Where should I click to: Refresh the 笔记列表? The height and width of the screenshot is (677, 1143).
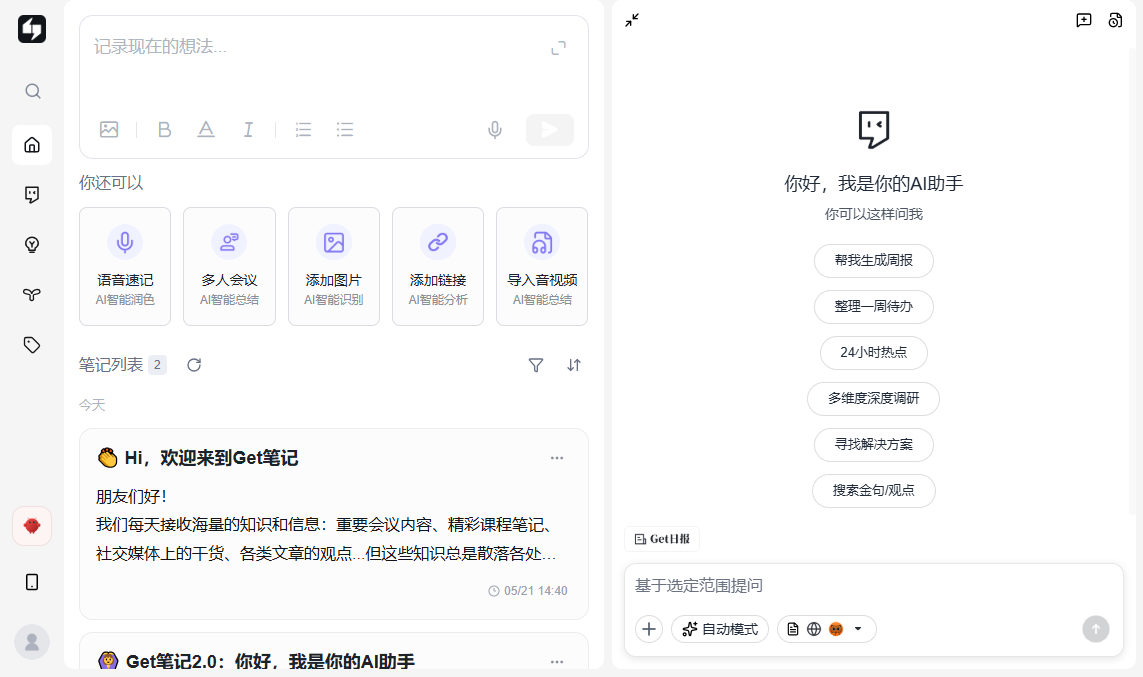point(194,365)
